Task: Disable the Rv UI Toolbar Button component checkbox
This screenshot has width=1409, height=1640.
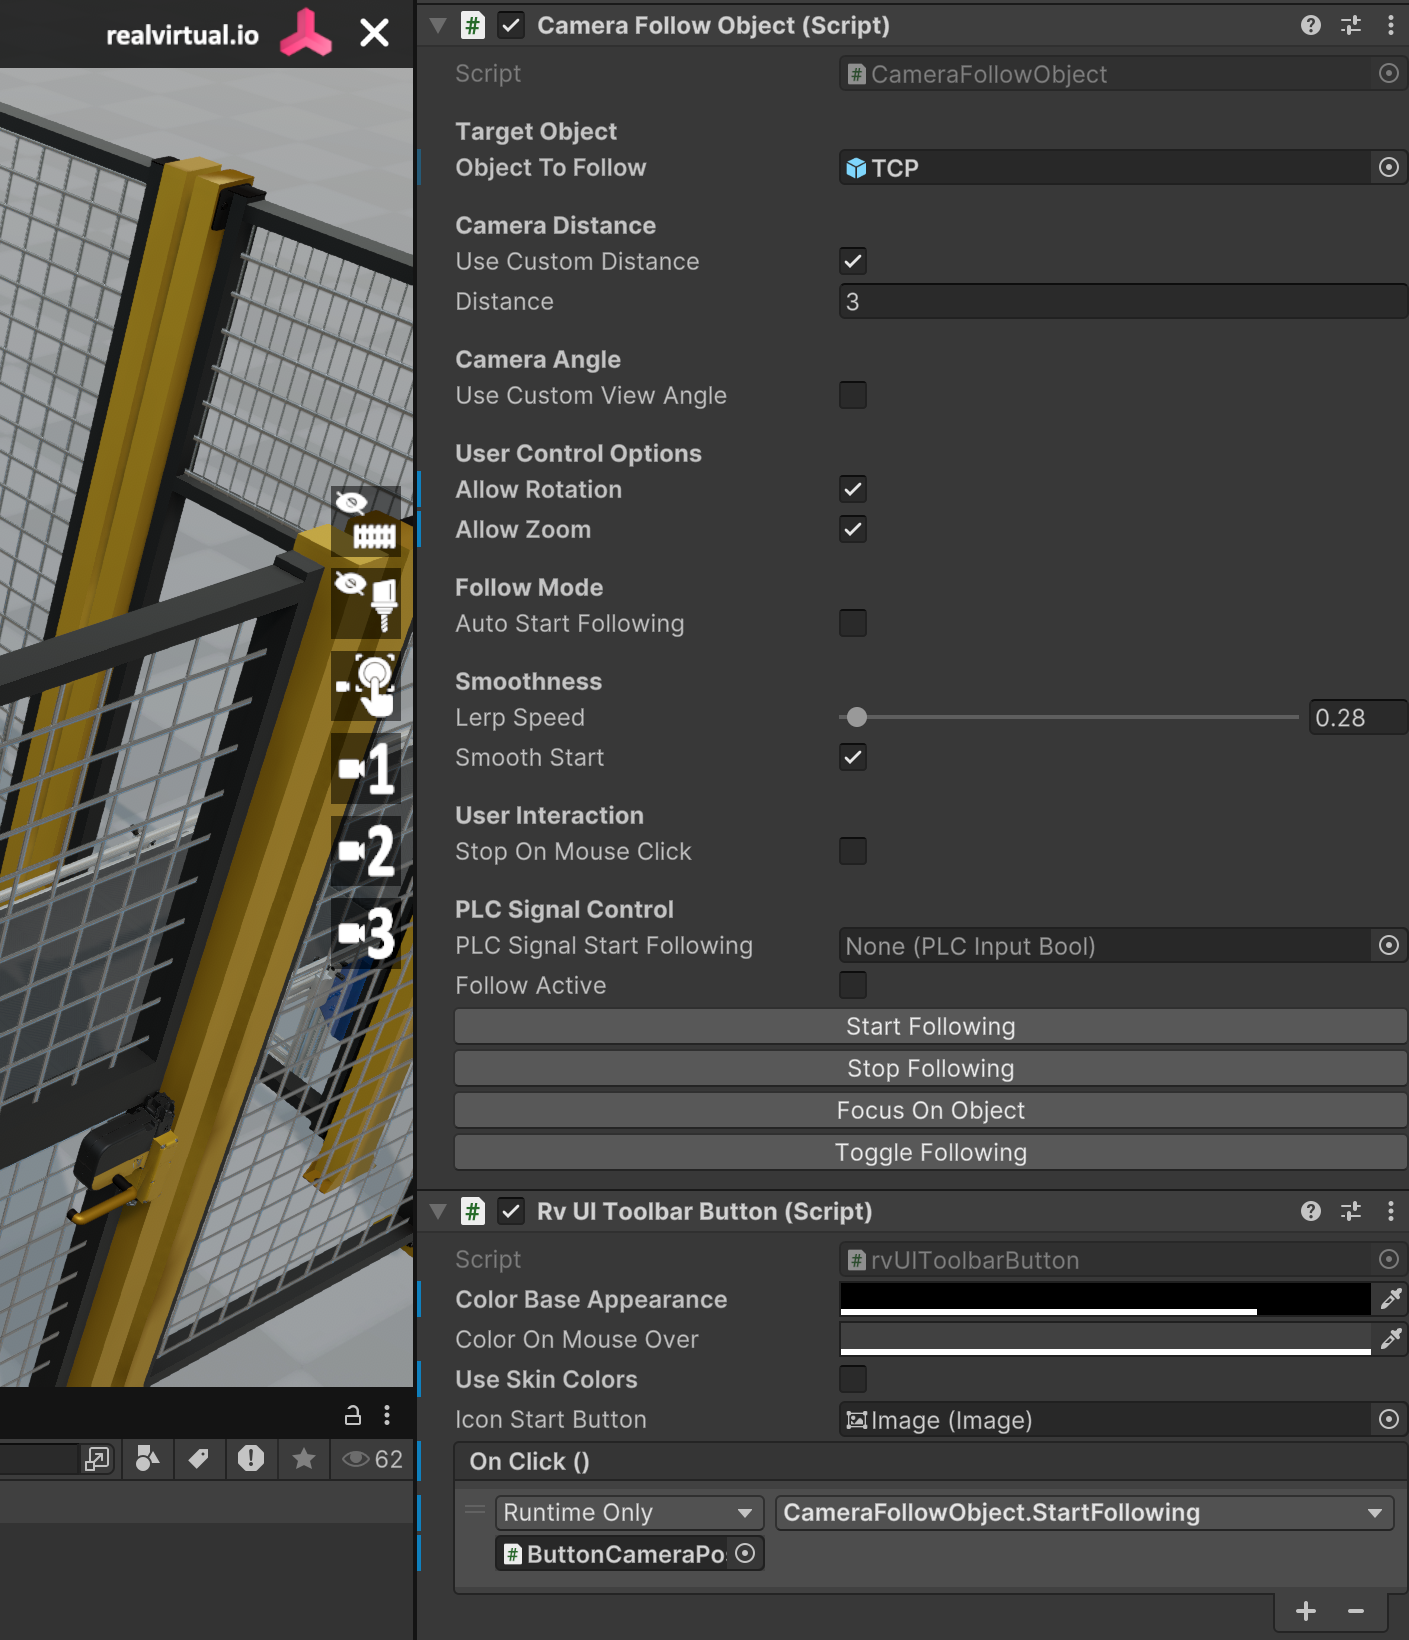Action: pos(511,1211)
